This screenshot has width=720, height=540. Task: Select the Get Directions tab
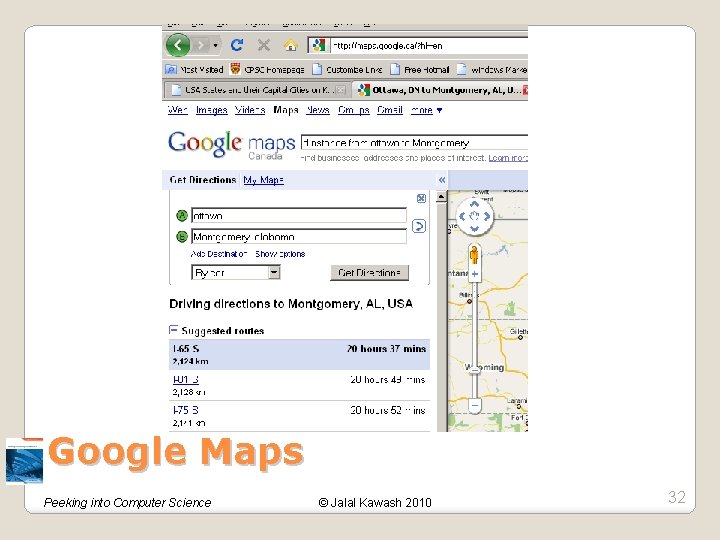[202, 180]
